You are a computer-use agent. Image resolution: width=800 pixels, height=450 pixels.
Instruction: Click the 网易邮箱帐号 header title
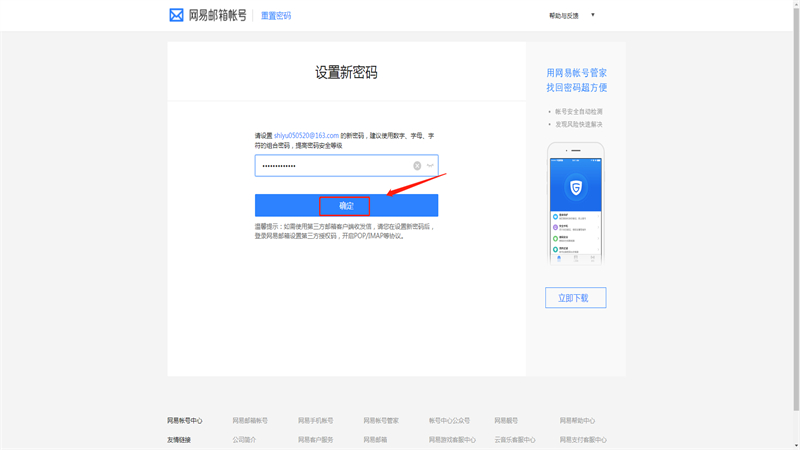[x=217, y=15]
